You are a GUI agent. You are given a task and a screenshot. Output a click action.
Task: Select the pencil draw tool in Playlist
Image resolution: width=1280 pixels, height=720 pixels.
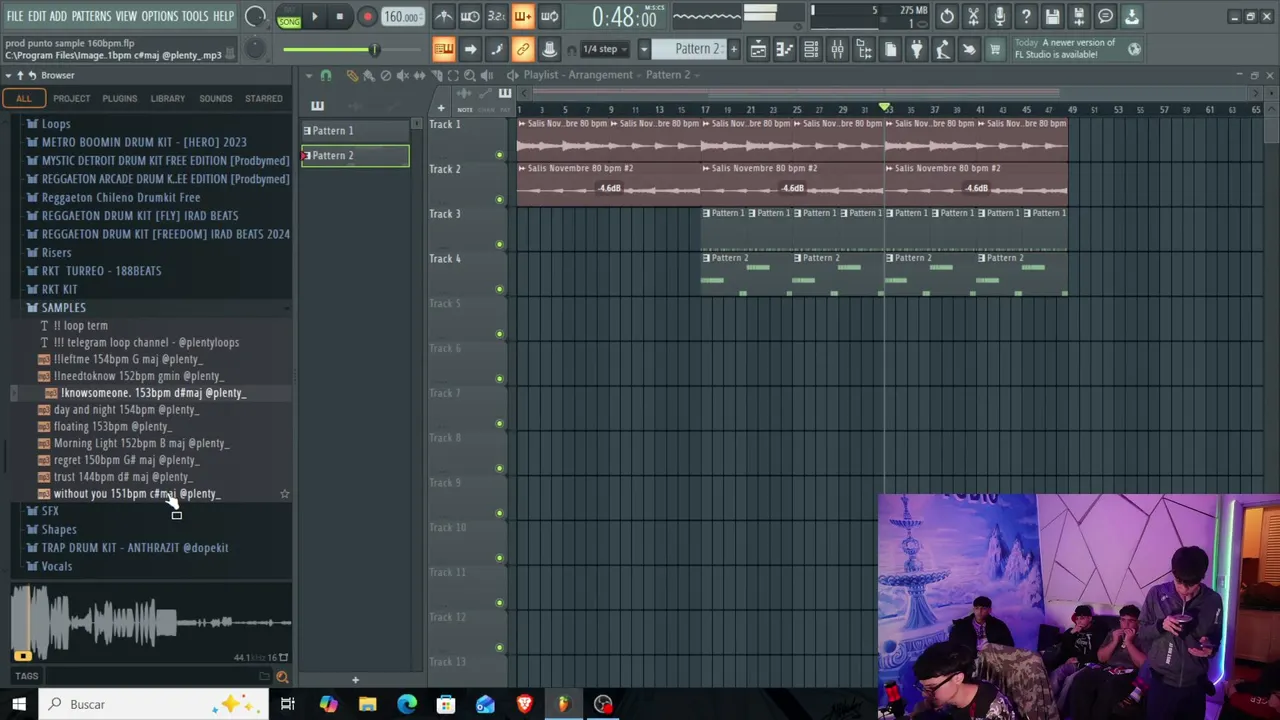(x=352, y=75)
